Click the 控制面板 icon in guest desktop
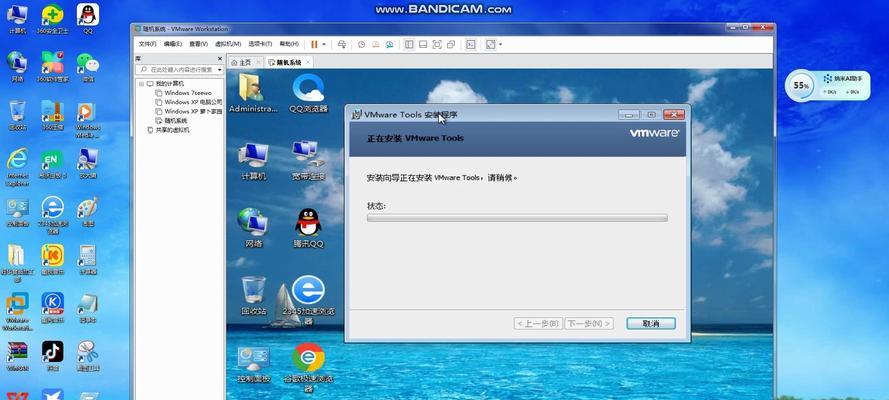The image size is (889, 400). (x=253, y=364)
